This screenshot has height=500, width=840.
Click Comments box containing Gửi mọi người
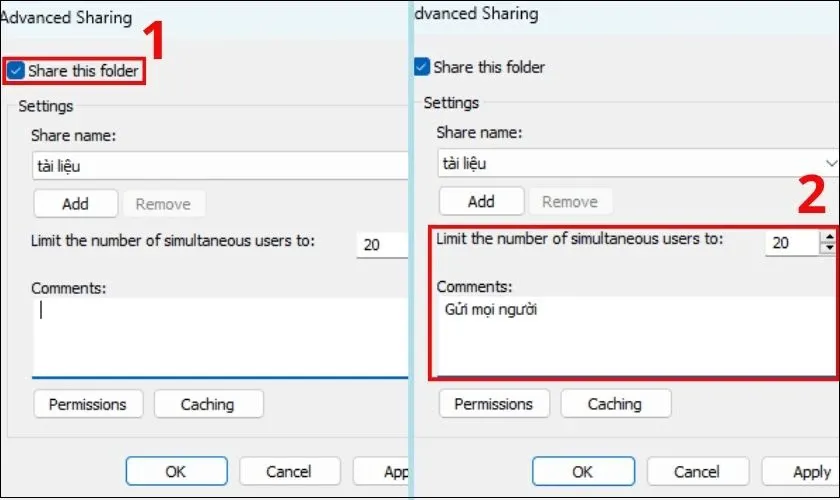coord(635,336)
